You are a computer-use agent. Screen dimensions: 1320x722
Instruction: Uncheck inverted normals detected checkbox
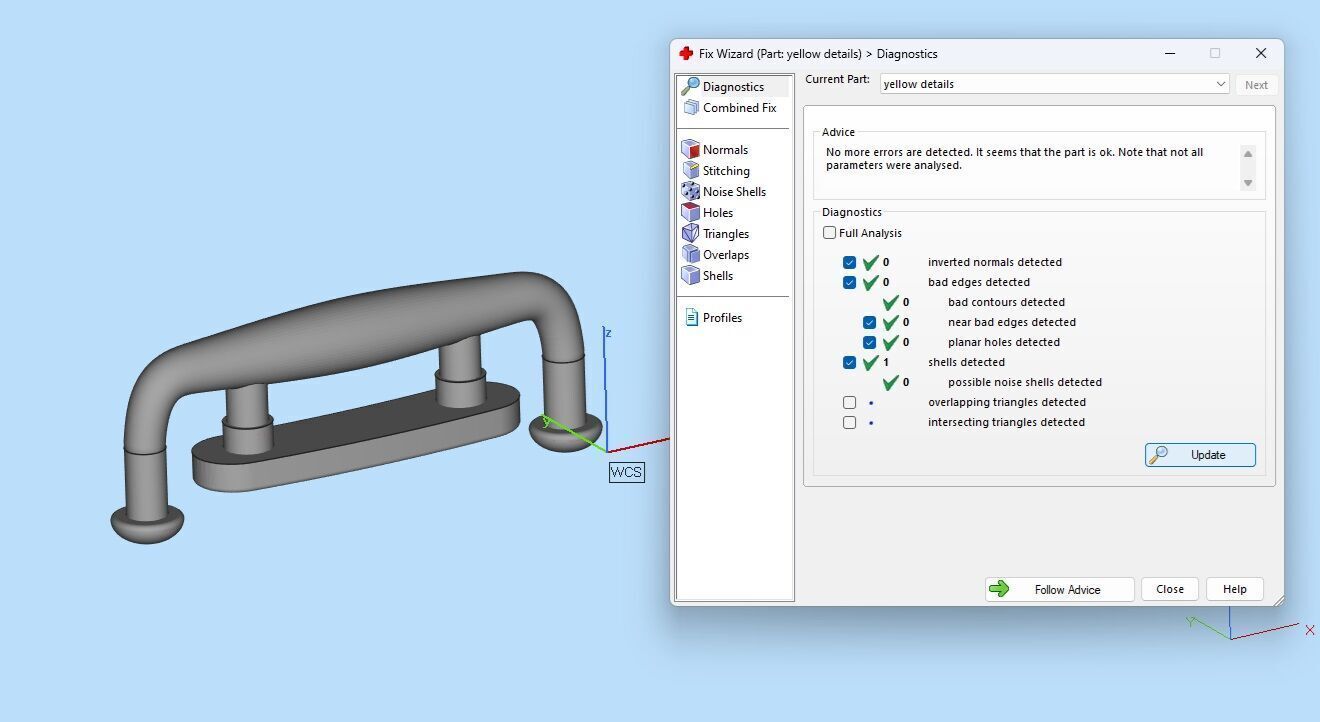tap(850, 263)
